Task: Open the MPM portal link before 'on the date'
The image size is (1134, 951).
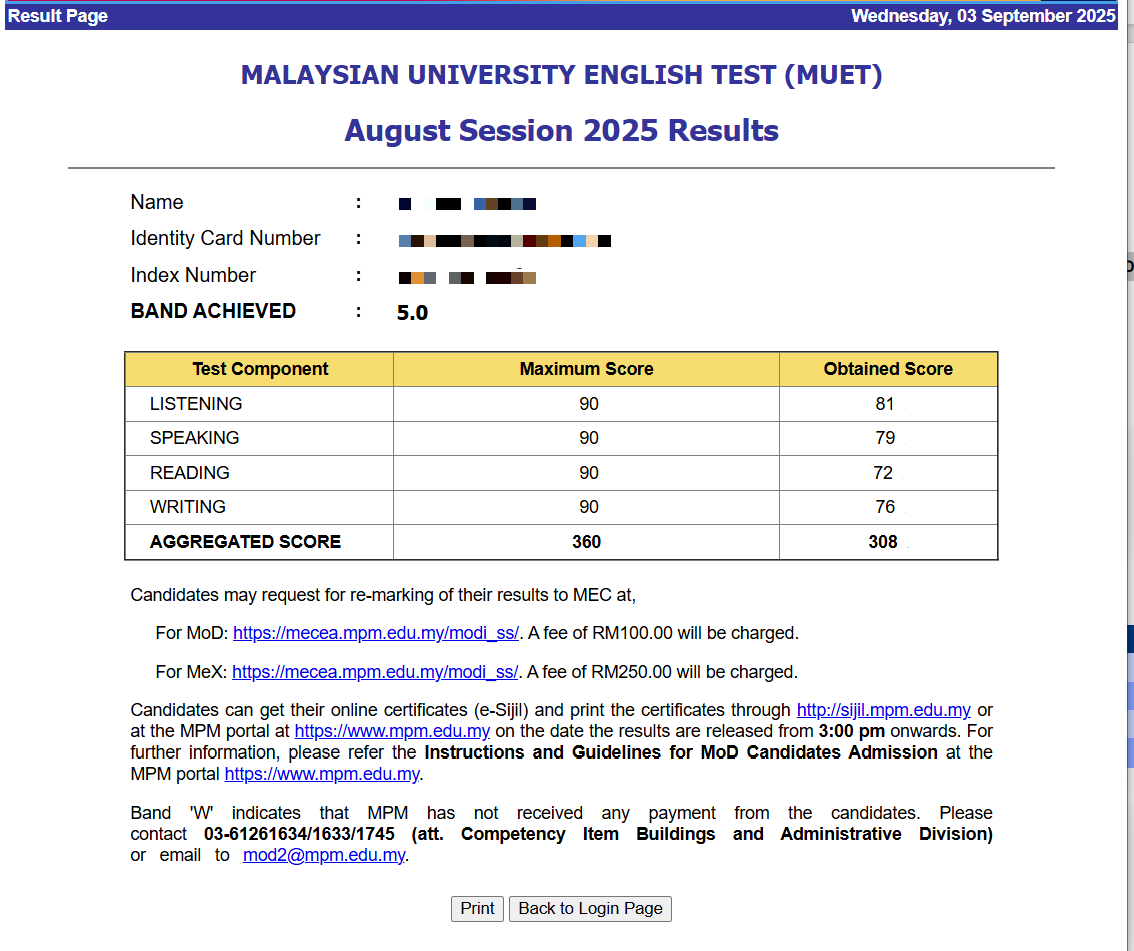Action: tap(392, 731)
